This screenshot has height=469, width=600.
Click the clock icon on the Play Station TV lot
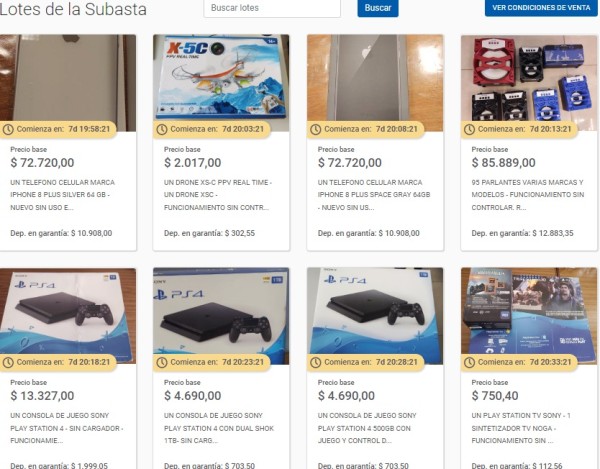pos(470,362)
